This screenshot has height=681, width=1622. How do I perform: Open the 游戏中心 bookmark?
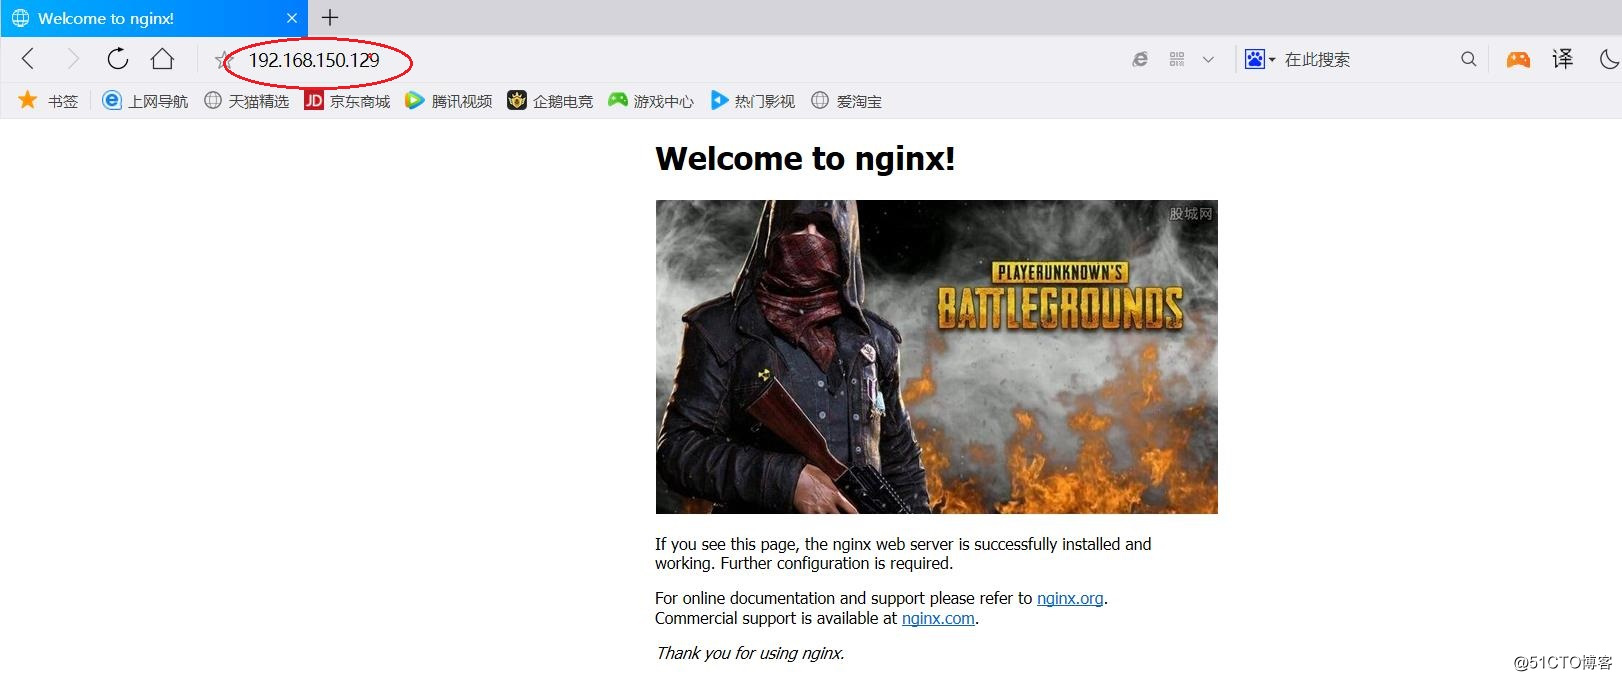(651, 101)
